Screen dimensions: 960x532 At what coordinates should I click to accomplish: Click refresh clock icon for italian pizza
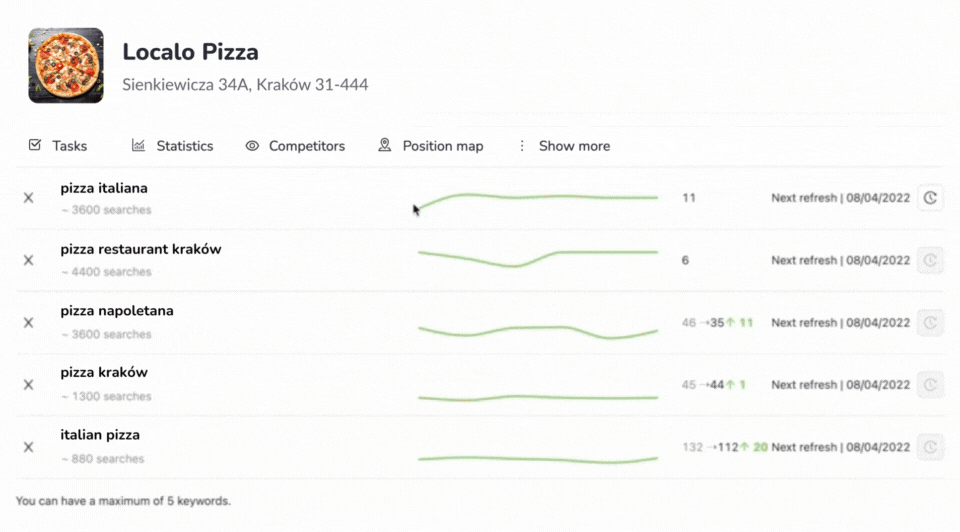(x=930, y=447)
